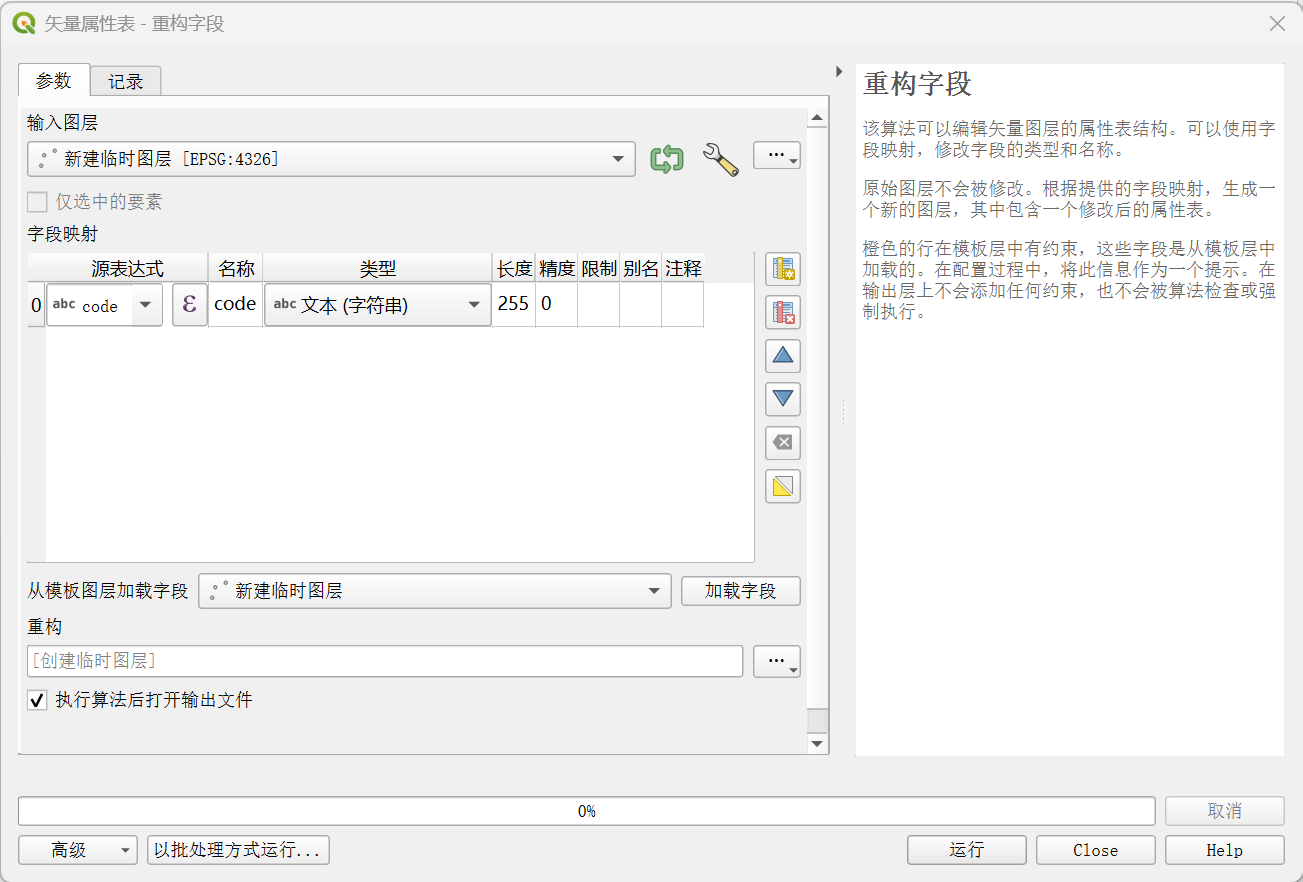Click QGIS logo in title bar
1303x882 pixels.
(24, 23)
